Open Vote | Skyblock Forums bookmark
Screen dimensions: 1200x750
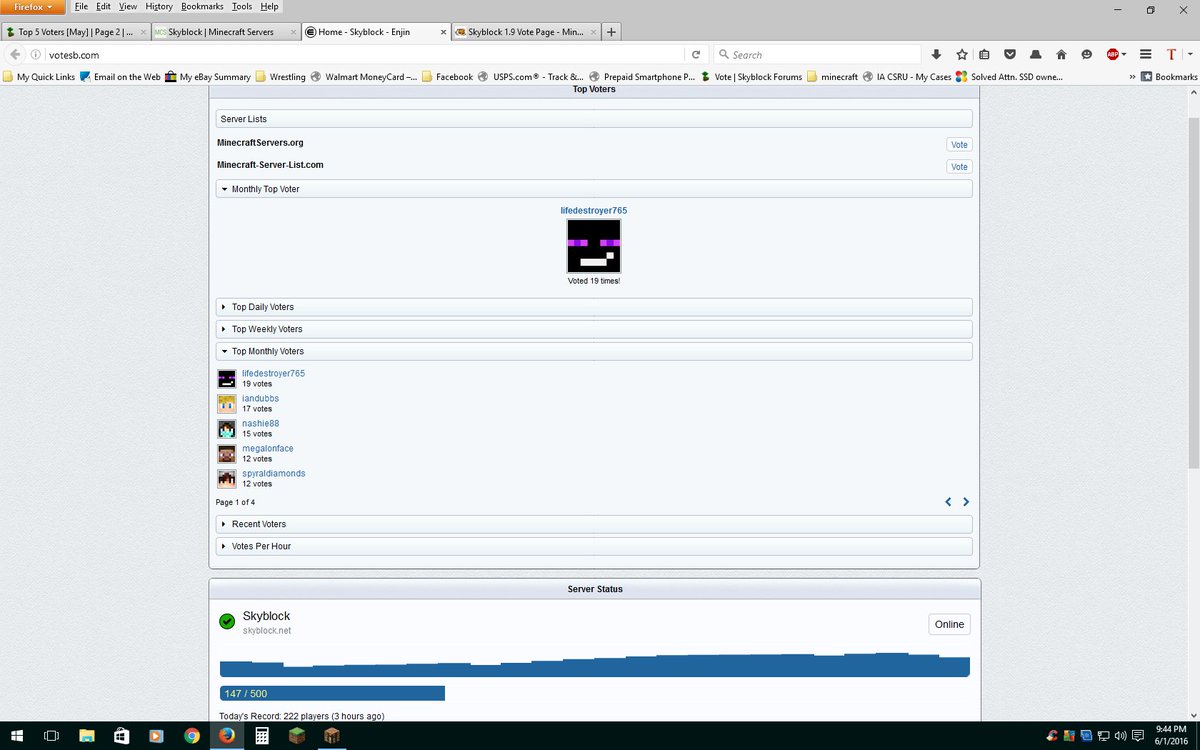[751, 77]
